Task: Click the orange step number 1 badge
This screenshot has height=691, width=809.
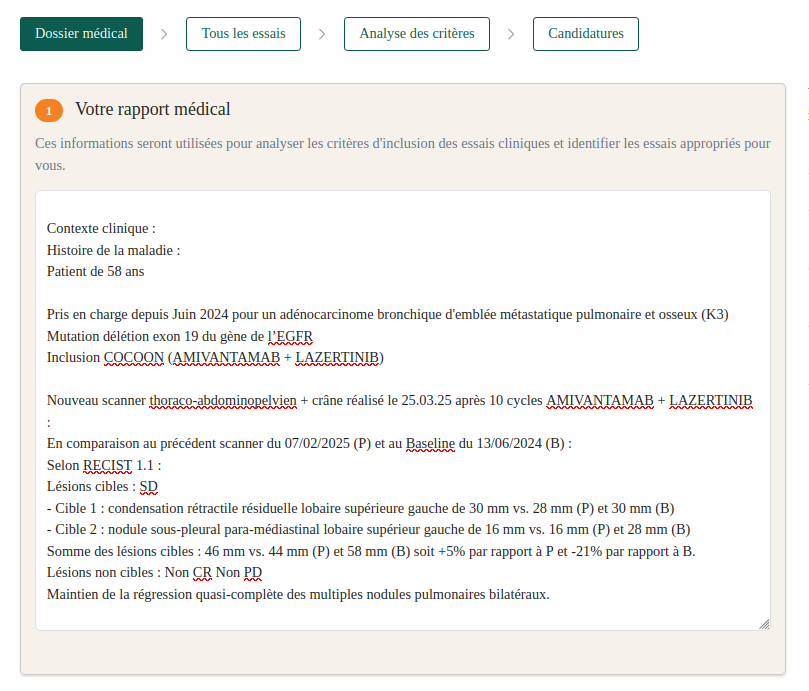Action: pyautogui.click(x=48, y=110)
